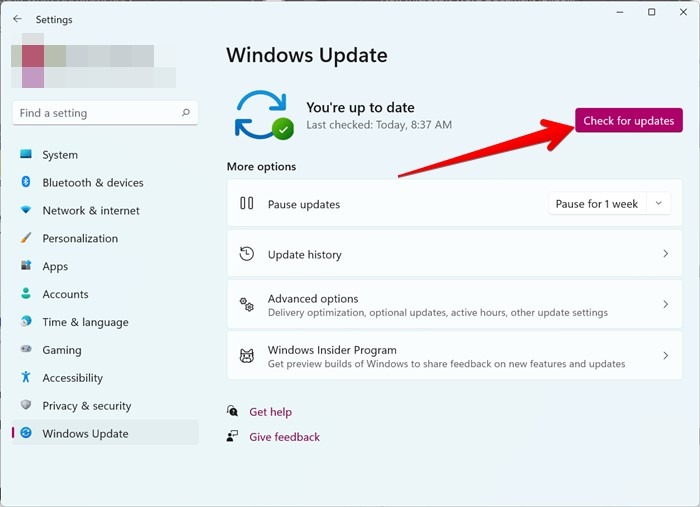
Task: Click the Privacy & security shield icon
Action: 26,405
